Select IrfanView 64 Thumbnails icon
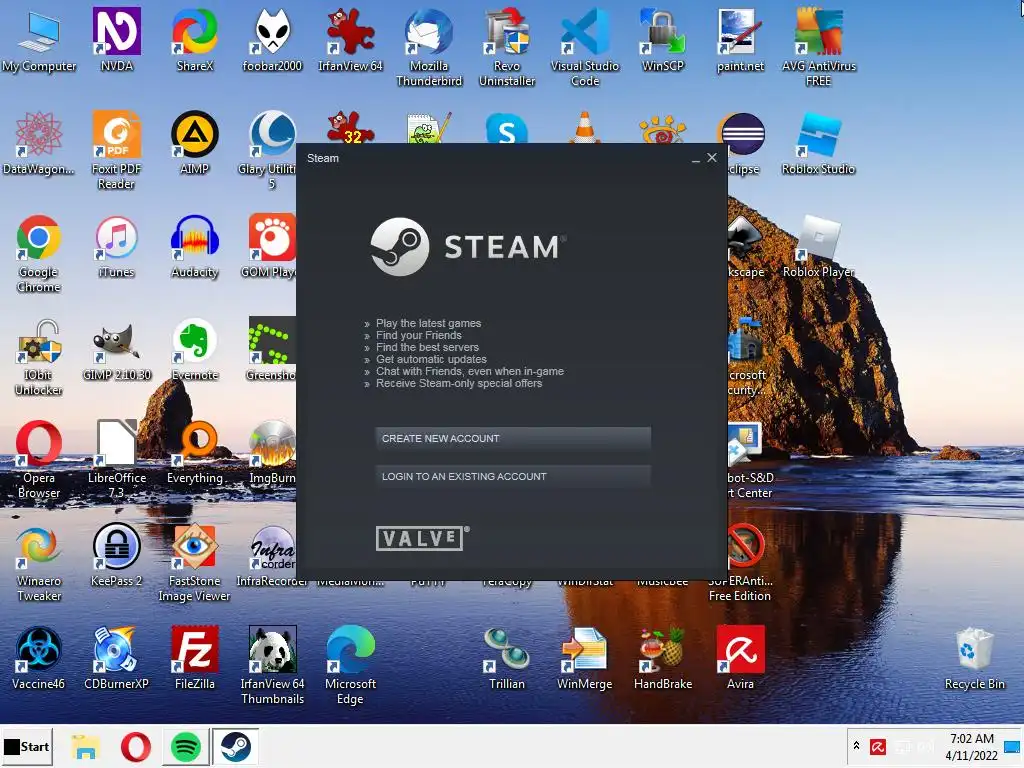The height and width of the screenshot is (768, 1024). point(272,666)
